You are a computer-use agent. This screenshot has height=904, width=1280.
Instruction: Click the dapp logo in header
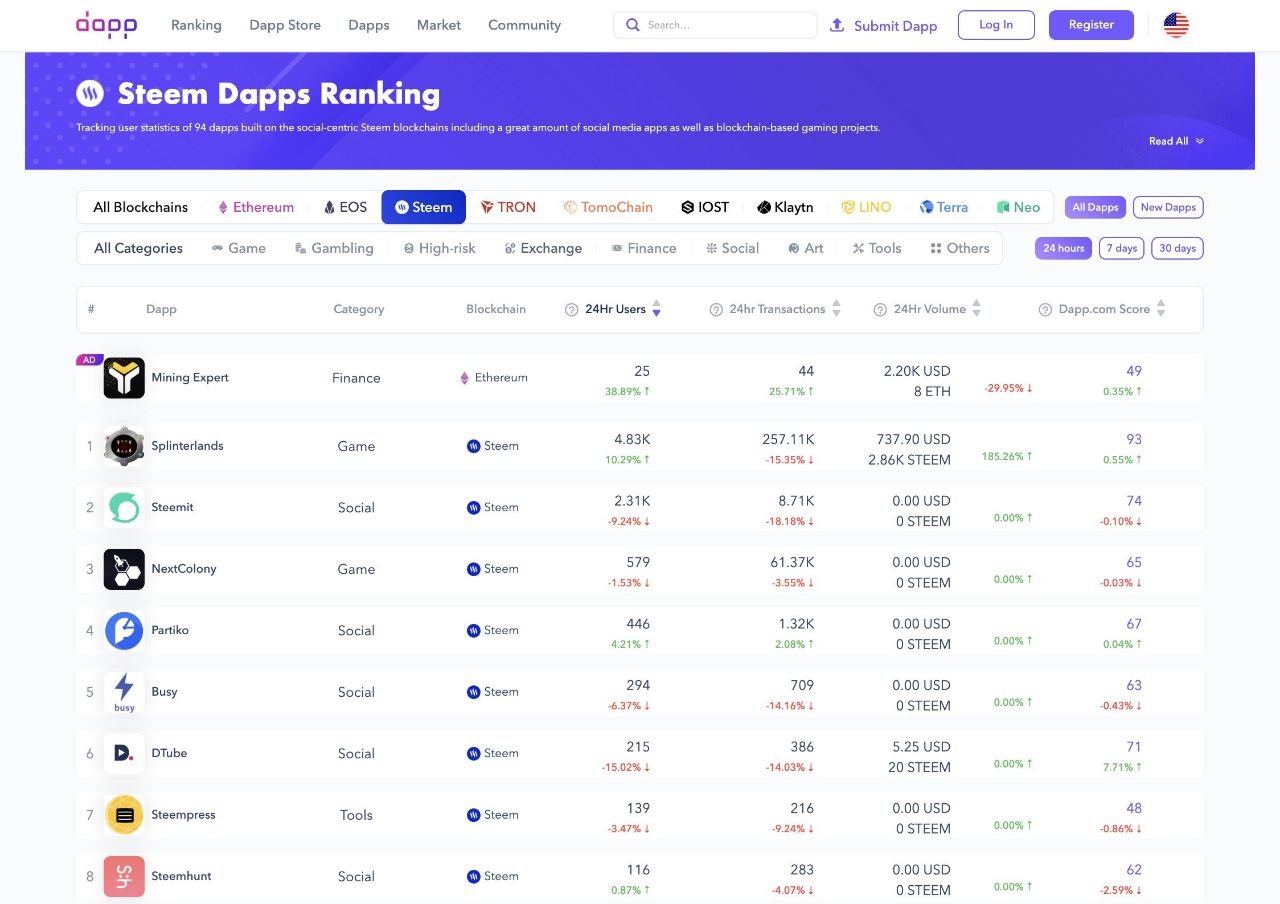pos(107,25)
